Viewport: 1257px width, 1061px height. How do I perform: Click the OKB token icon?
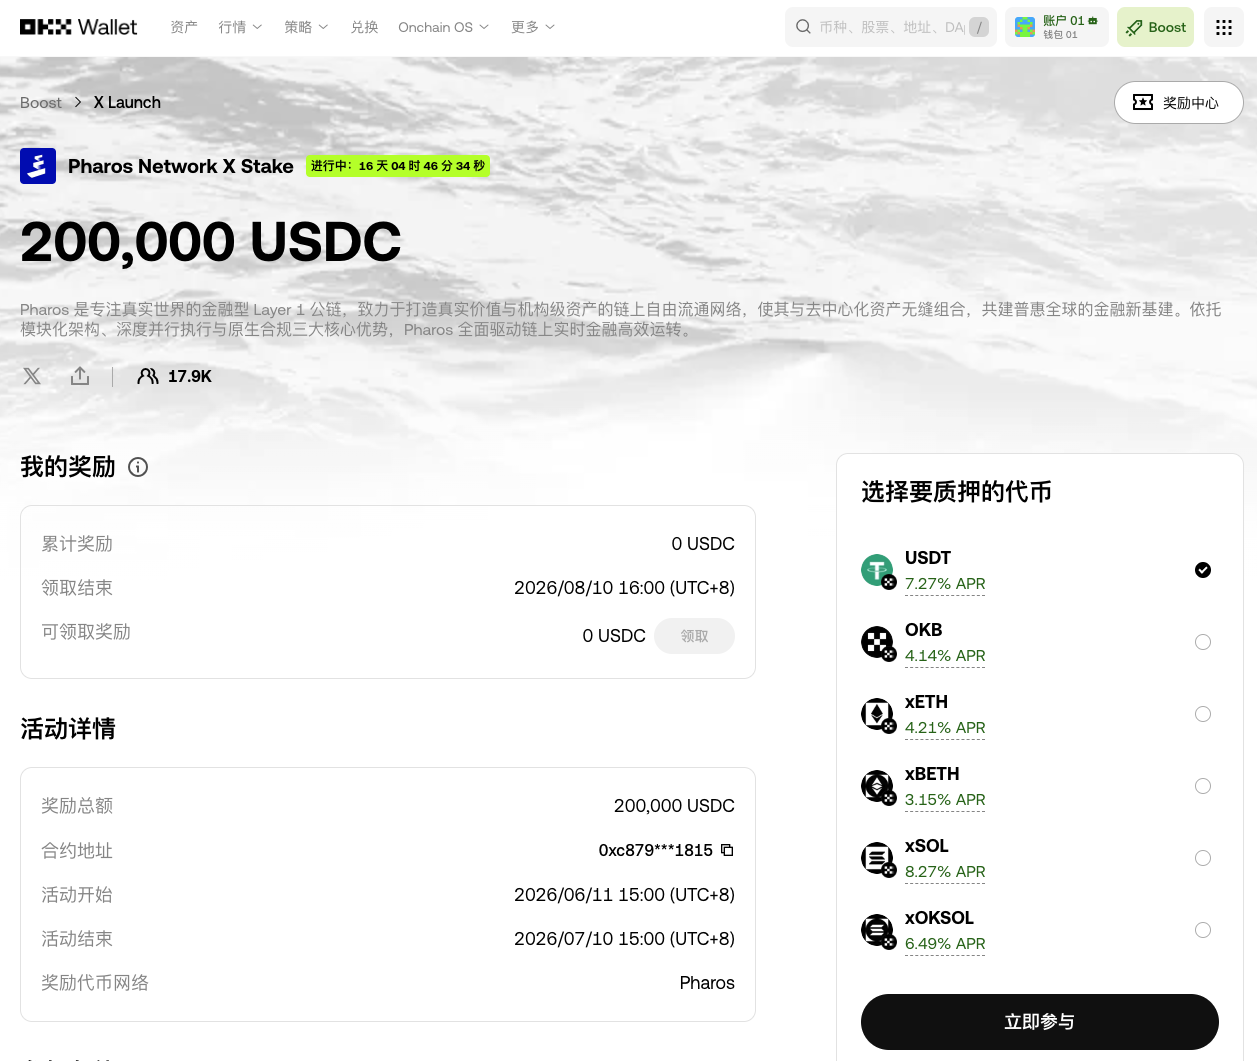[x=878, y=643]
